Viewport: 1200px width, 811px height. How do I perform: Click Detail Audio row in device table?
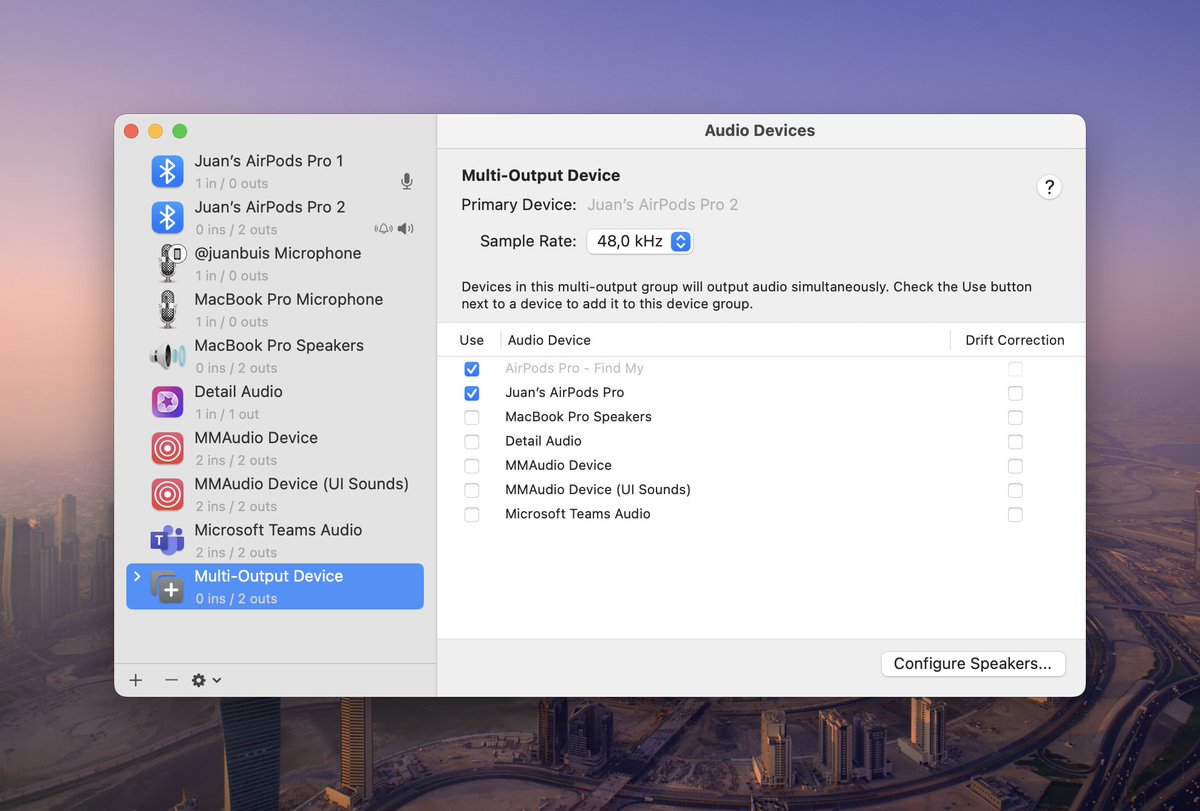761,441
